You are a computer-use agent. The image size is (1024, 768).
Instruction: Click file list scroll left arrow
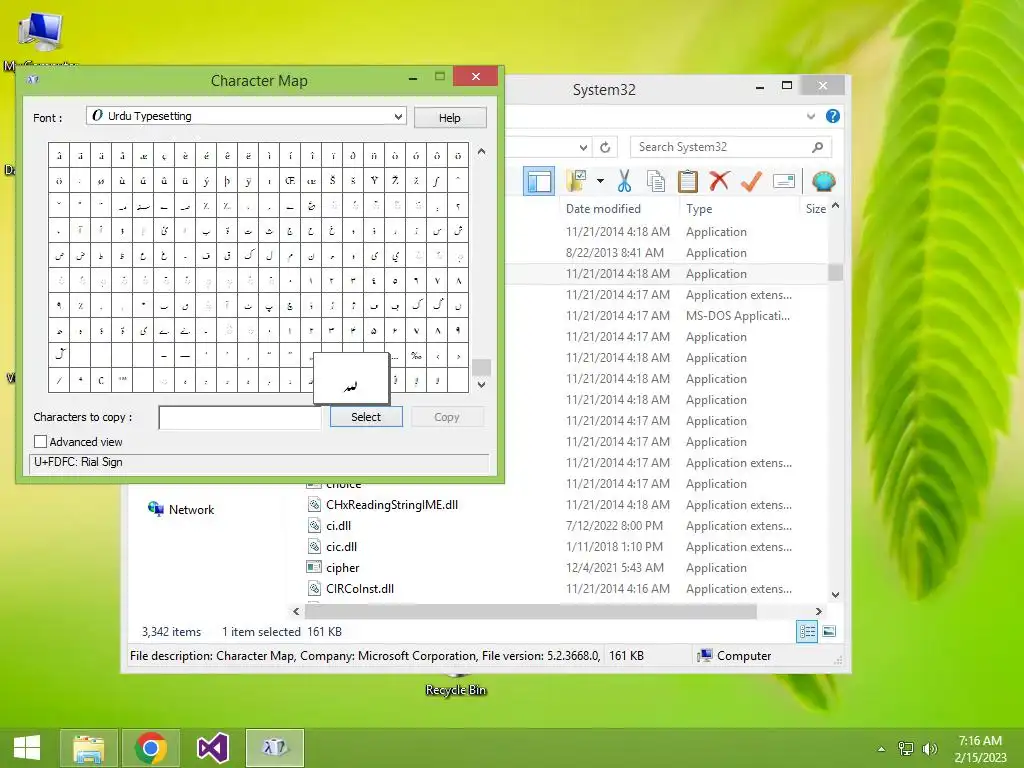[x=296, y=611]
